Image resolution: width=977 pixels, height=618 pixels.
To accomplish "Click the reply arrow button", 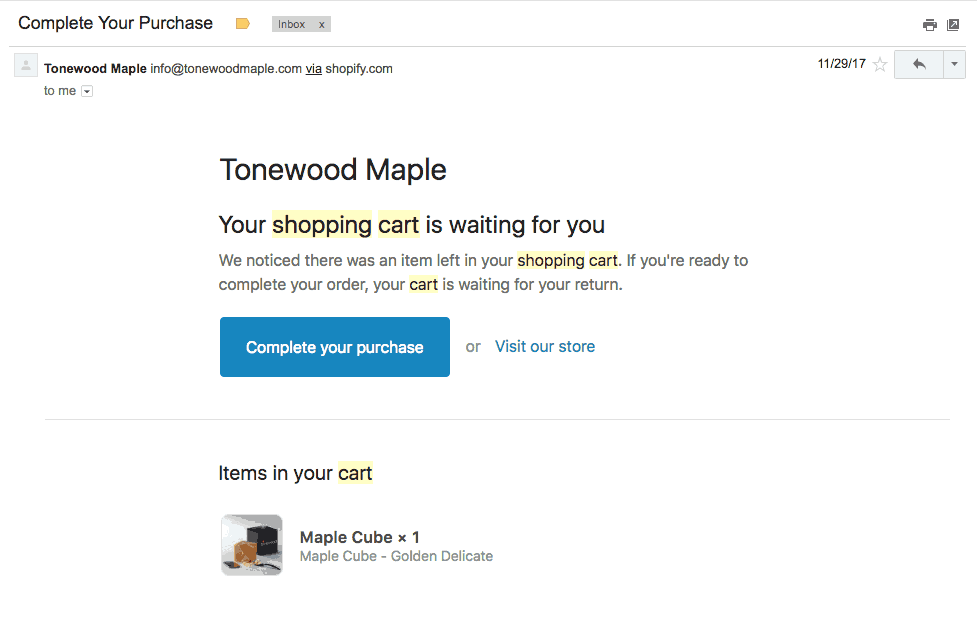I will pyautogui.click(x=918, y=64).
